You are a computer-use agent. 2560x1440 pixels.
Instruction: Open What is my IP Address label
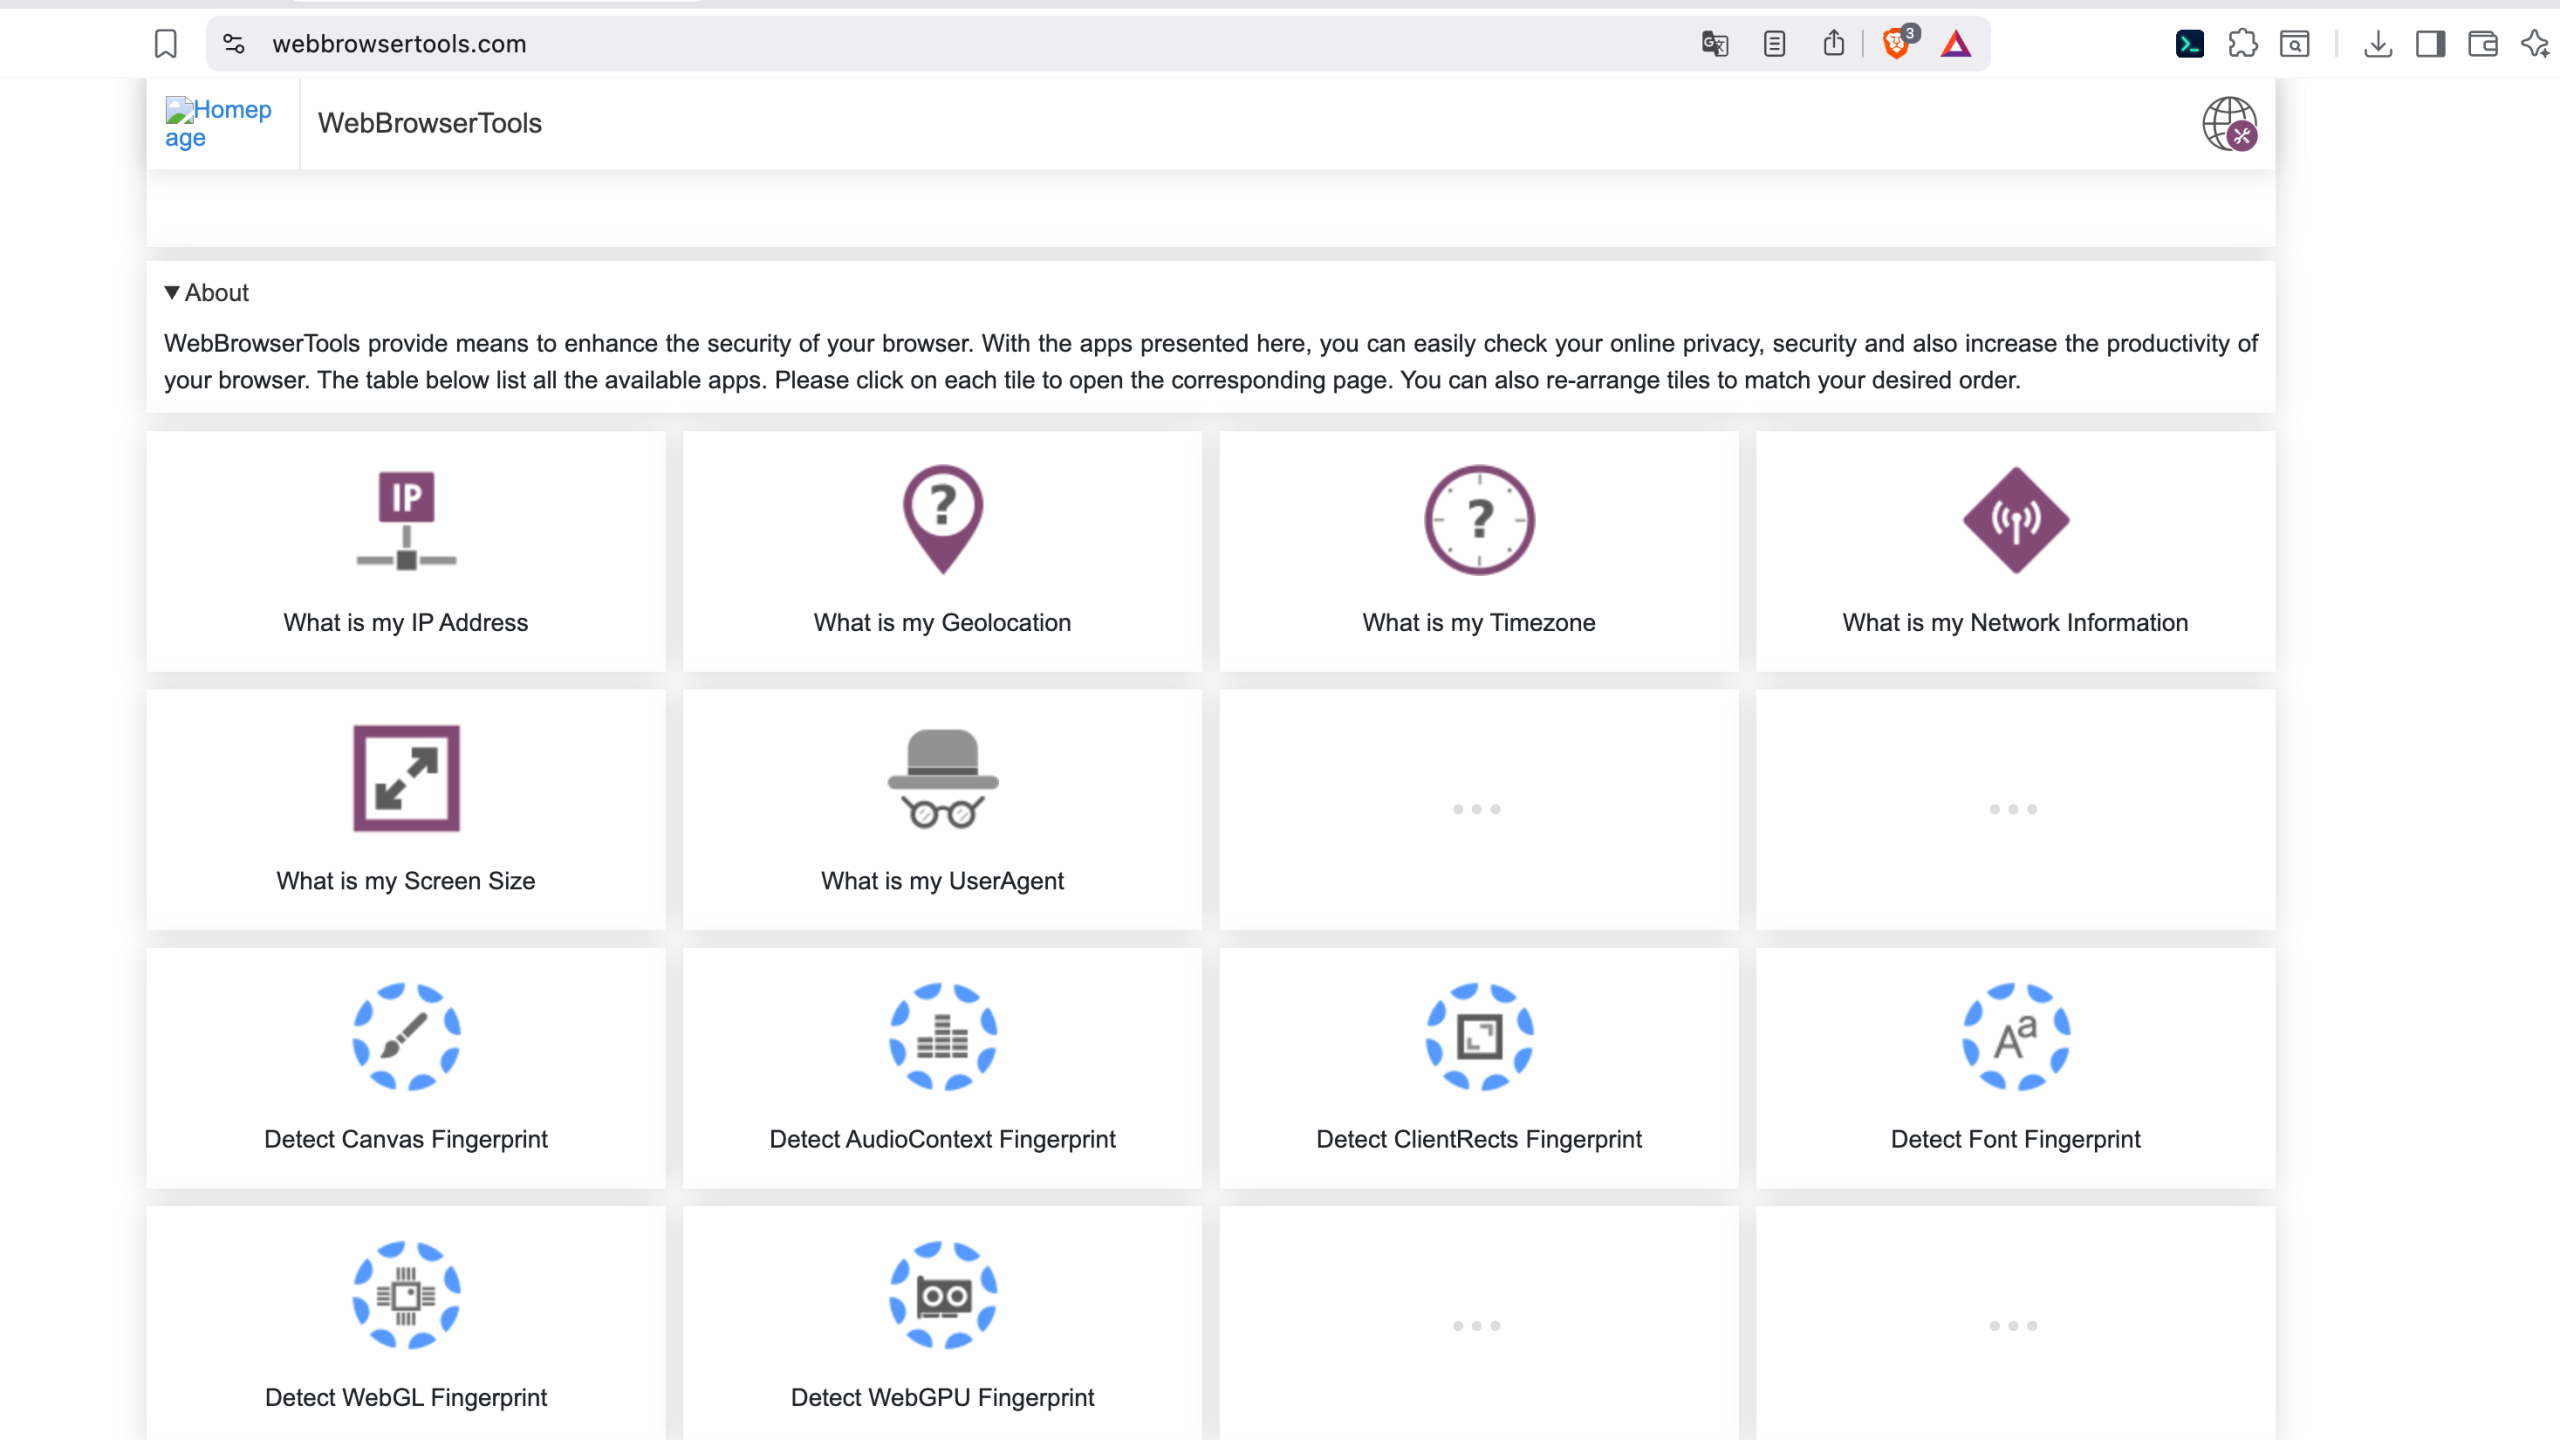tap(406, 622)
